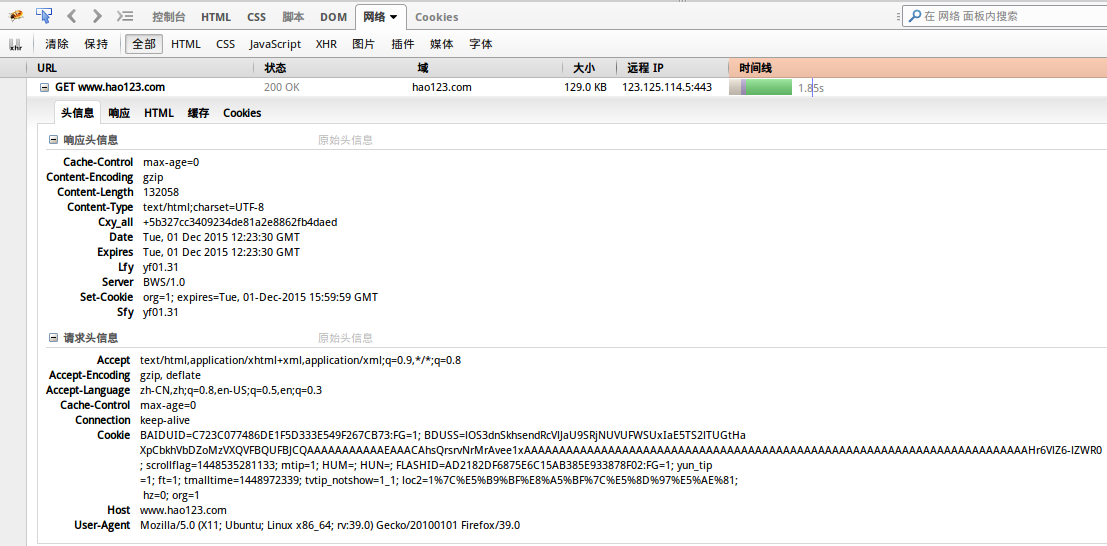The height and width of the screenshot is (546, 1107).
Task: Focus the 在 网络 面板内搜索 search field
Action: click(x=1004, y=16)
